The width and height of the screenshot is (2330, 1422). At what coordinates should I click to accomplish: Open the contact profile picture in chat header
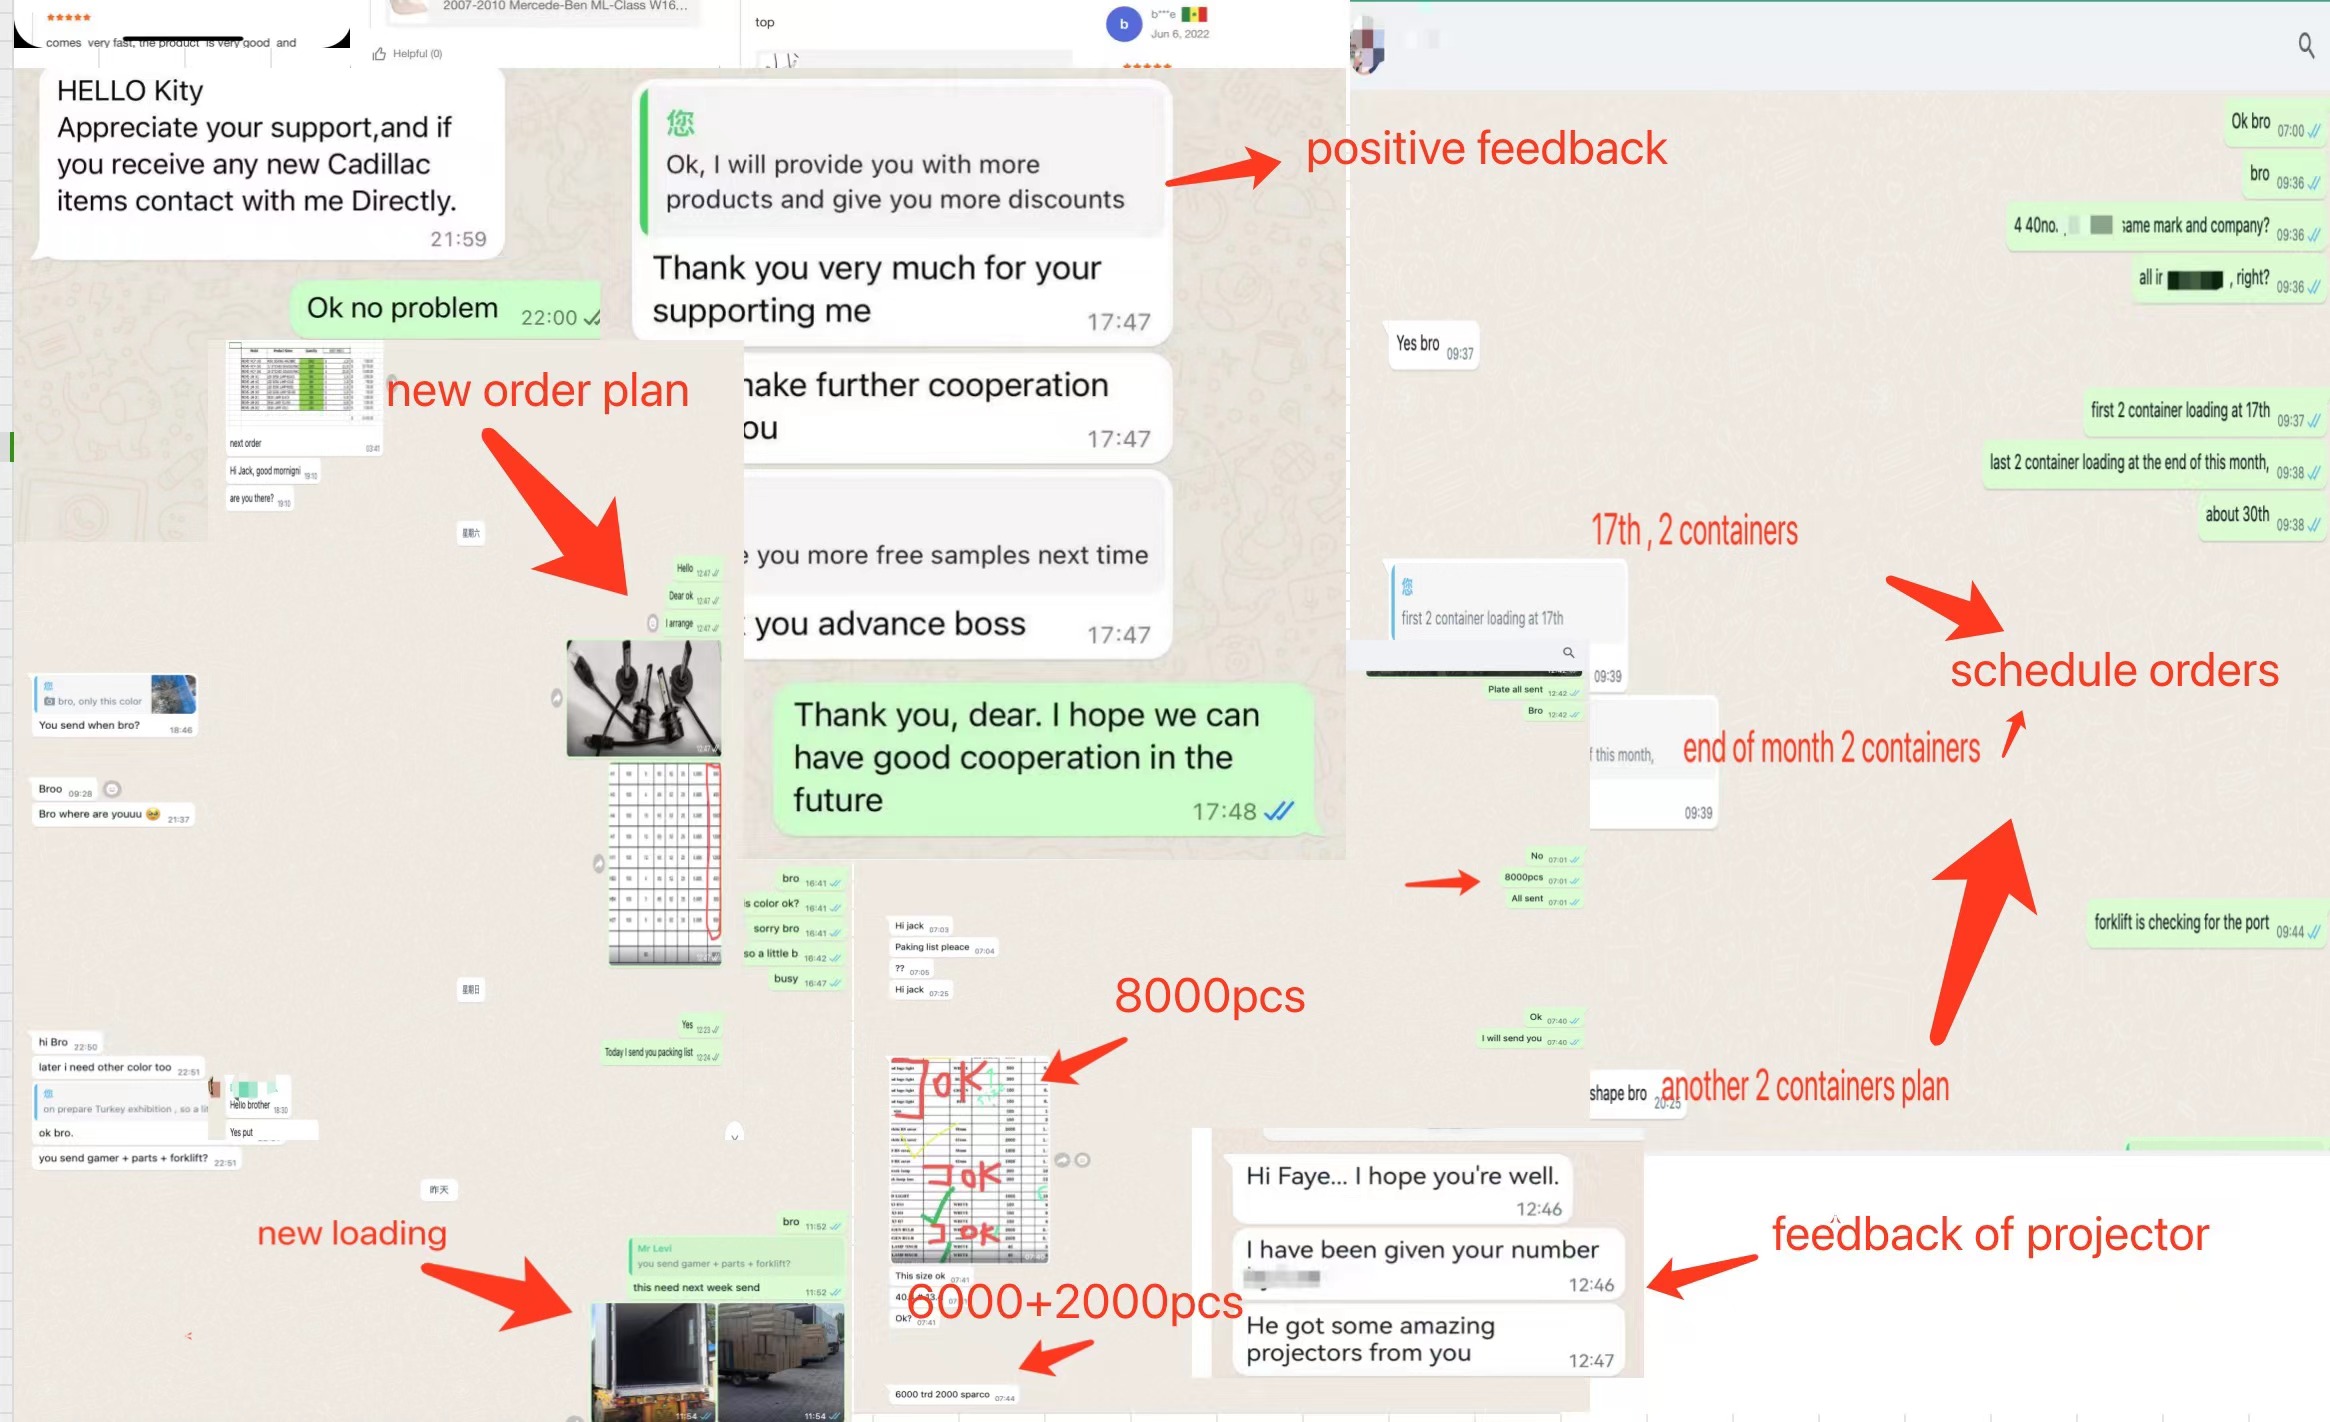[1366, 47]
